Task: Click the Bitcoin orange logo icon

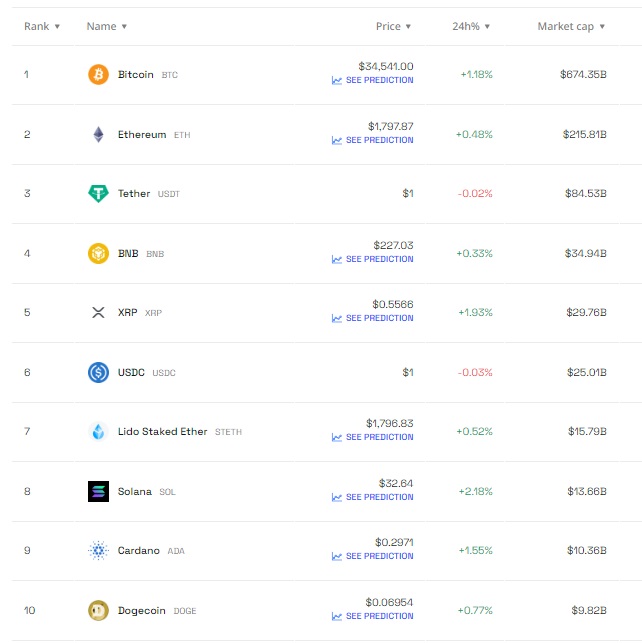Action: pos(98,75)
